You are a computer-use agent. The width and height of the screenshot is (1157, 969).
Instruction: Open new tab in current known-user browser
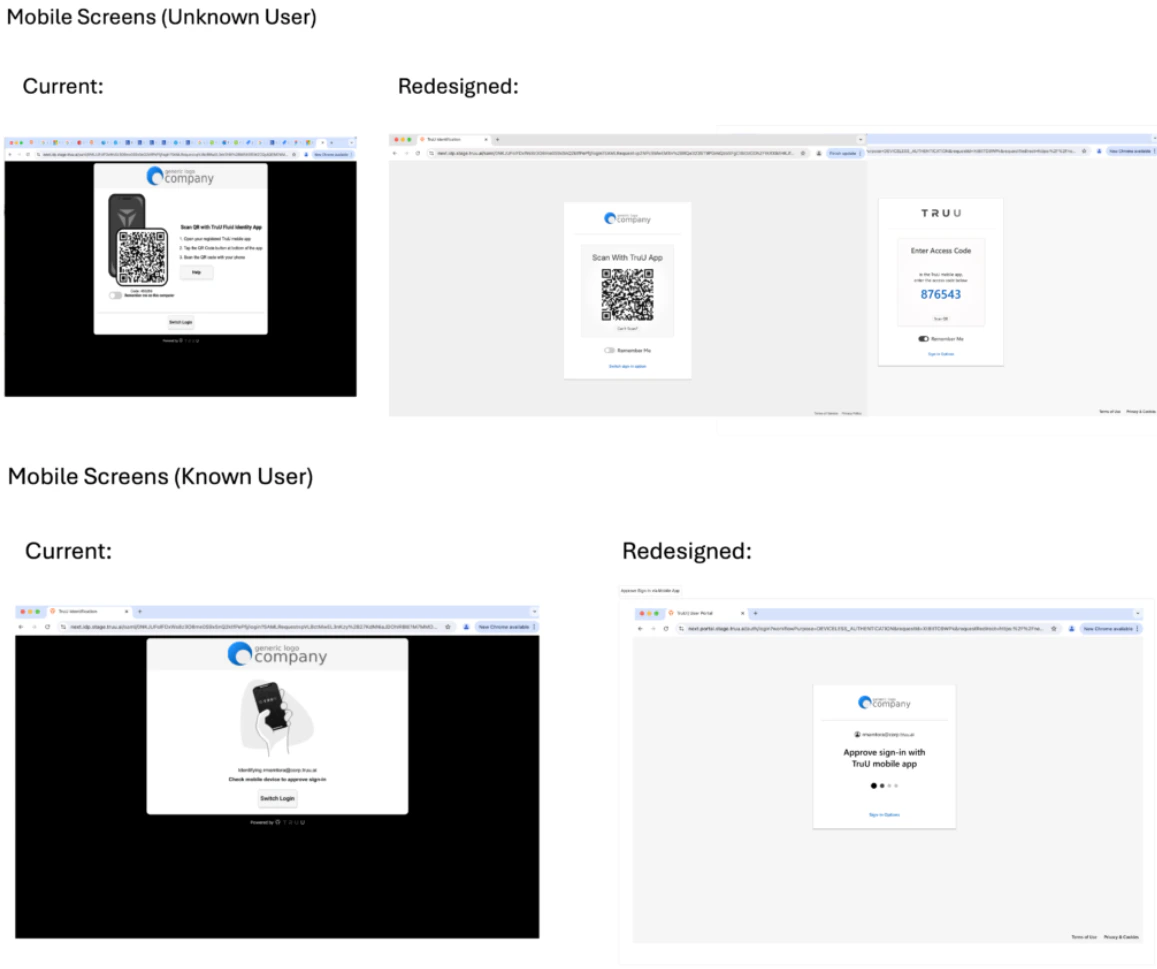[x=139, y=611]
